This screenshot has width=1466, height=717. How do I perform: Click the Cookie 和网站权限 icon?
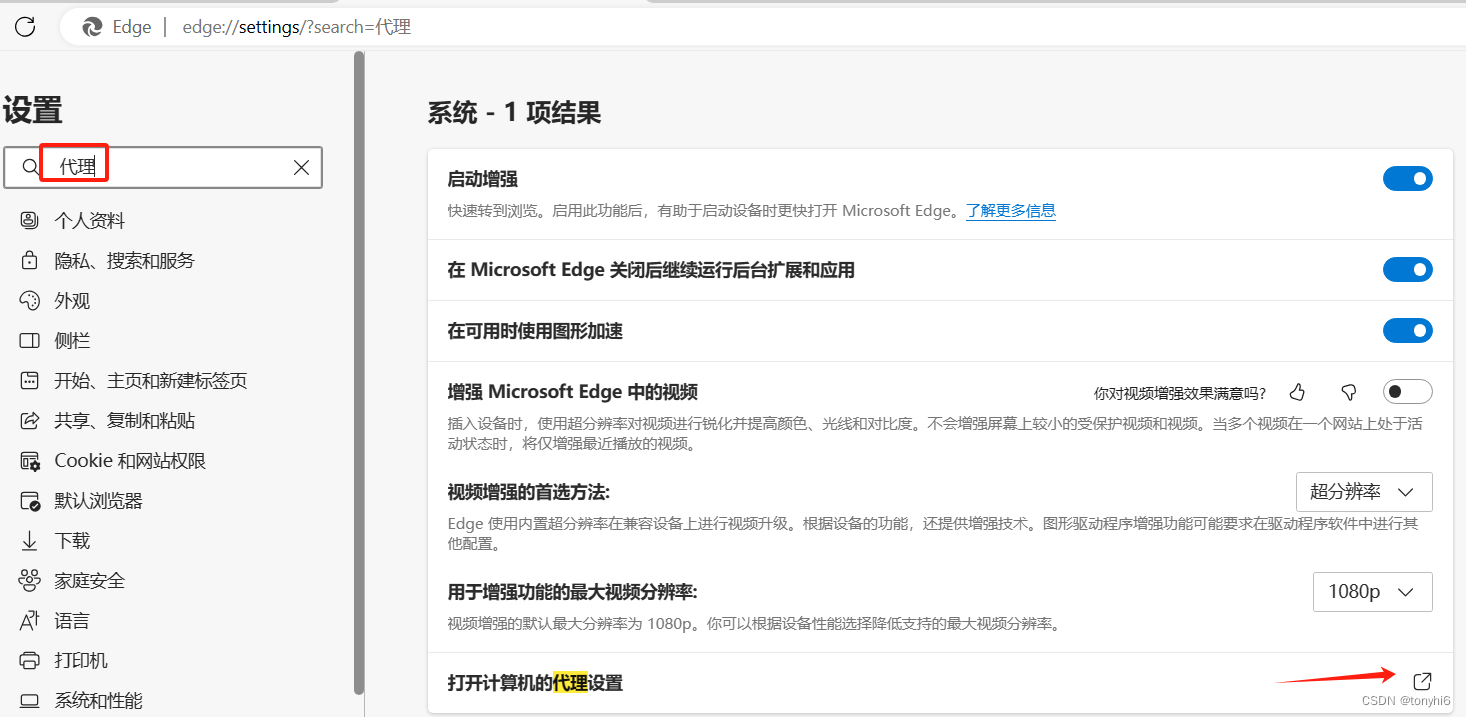(30, 460)
